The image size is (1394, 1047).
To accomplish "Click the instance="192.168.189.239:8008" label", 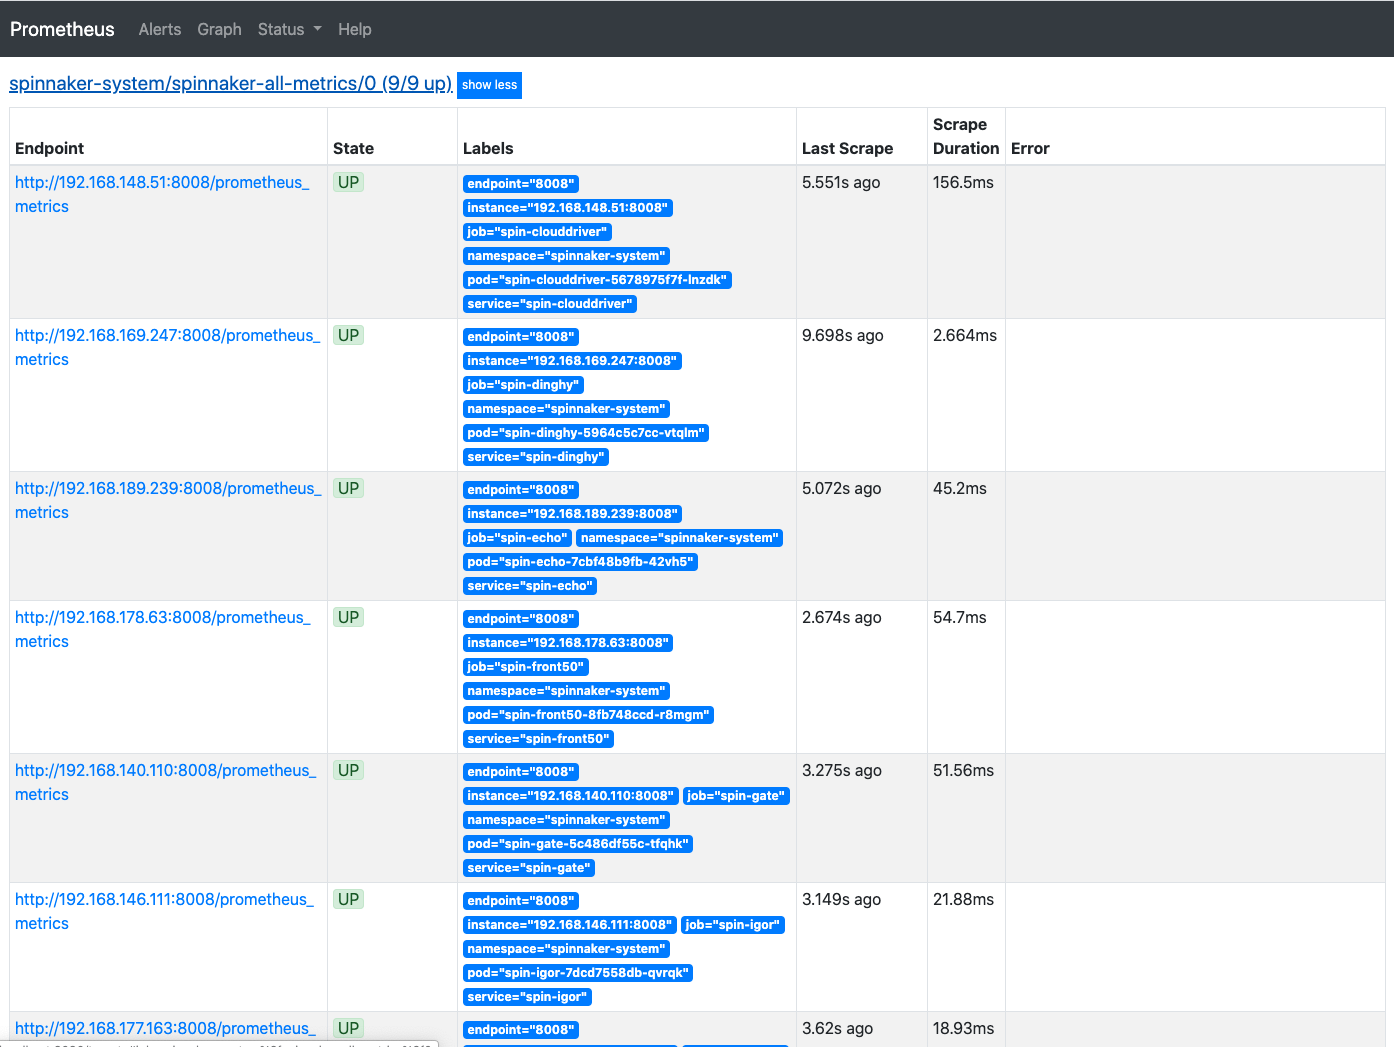I will [x=572, y=514].
